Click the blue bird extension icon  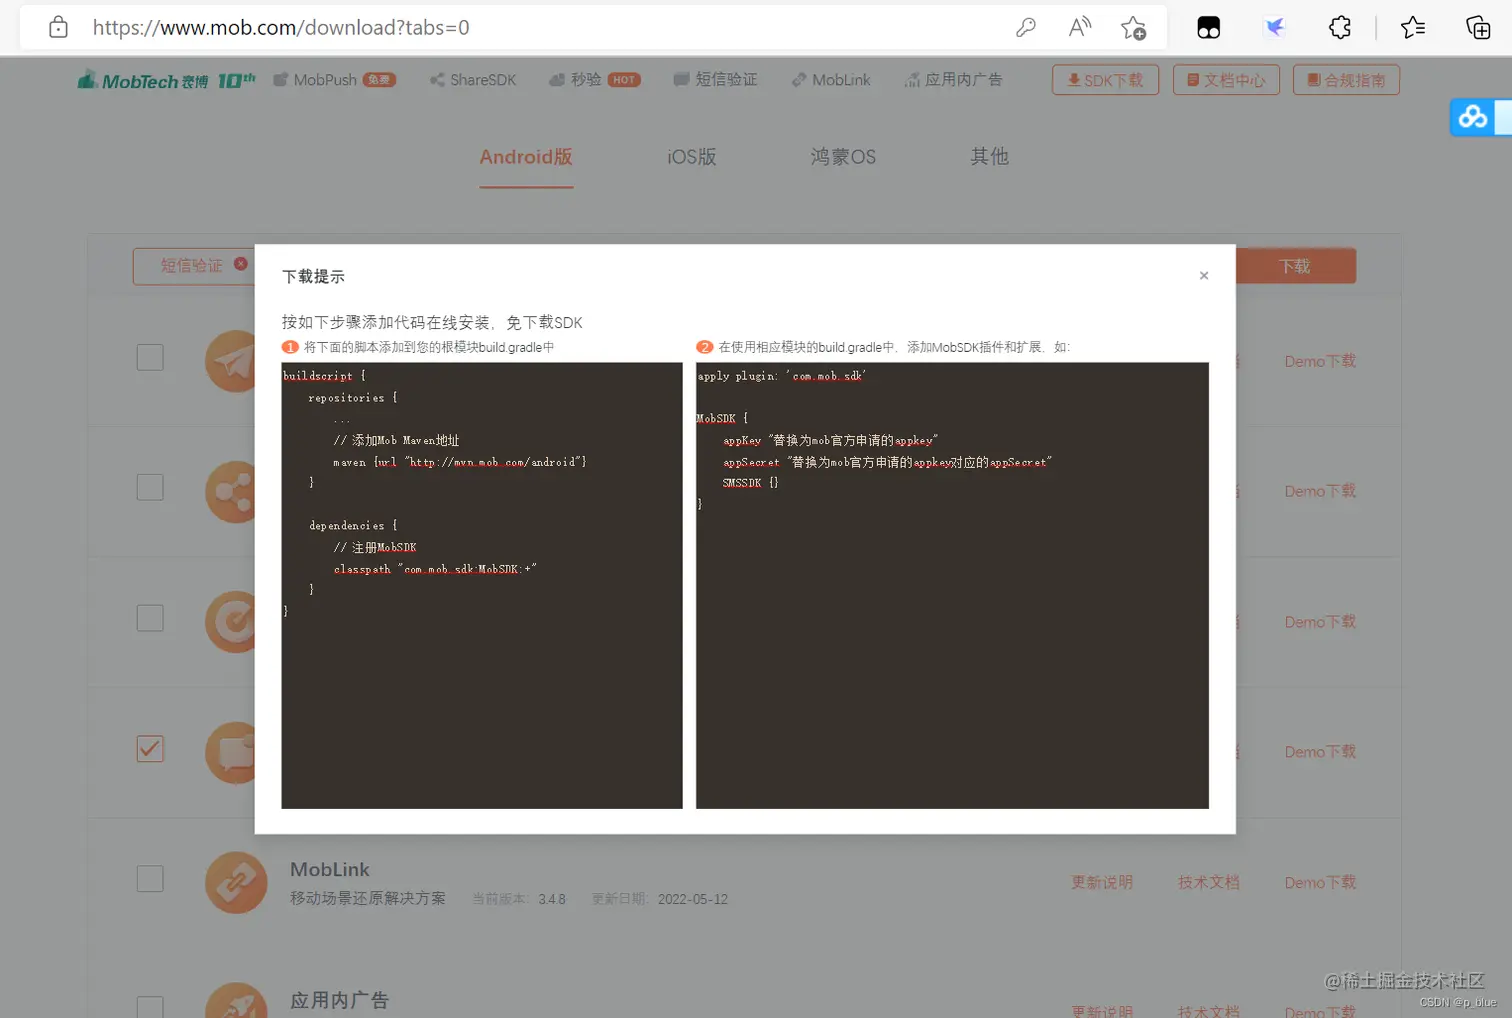[1275, 27]
